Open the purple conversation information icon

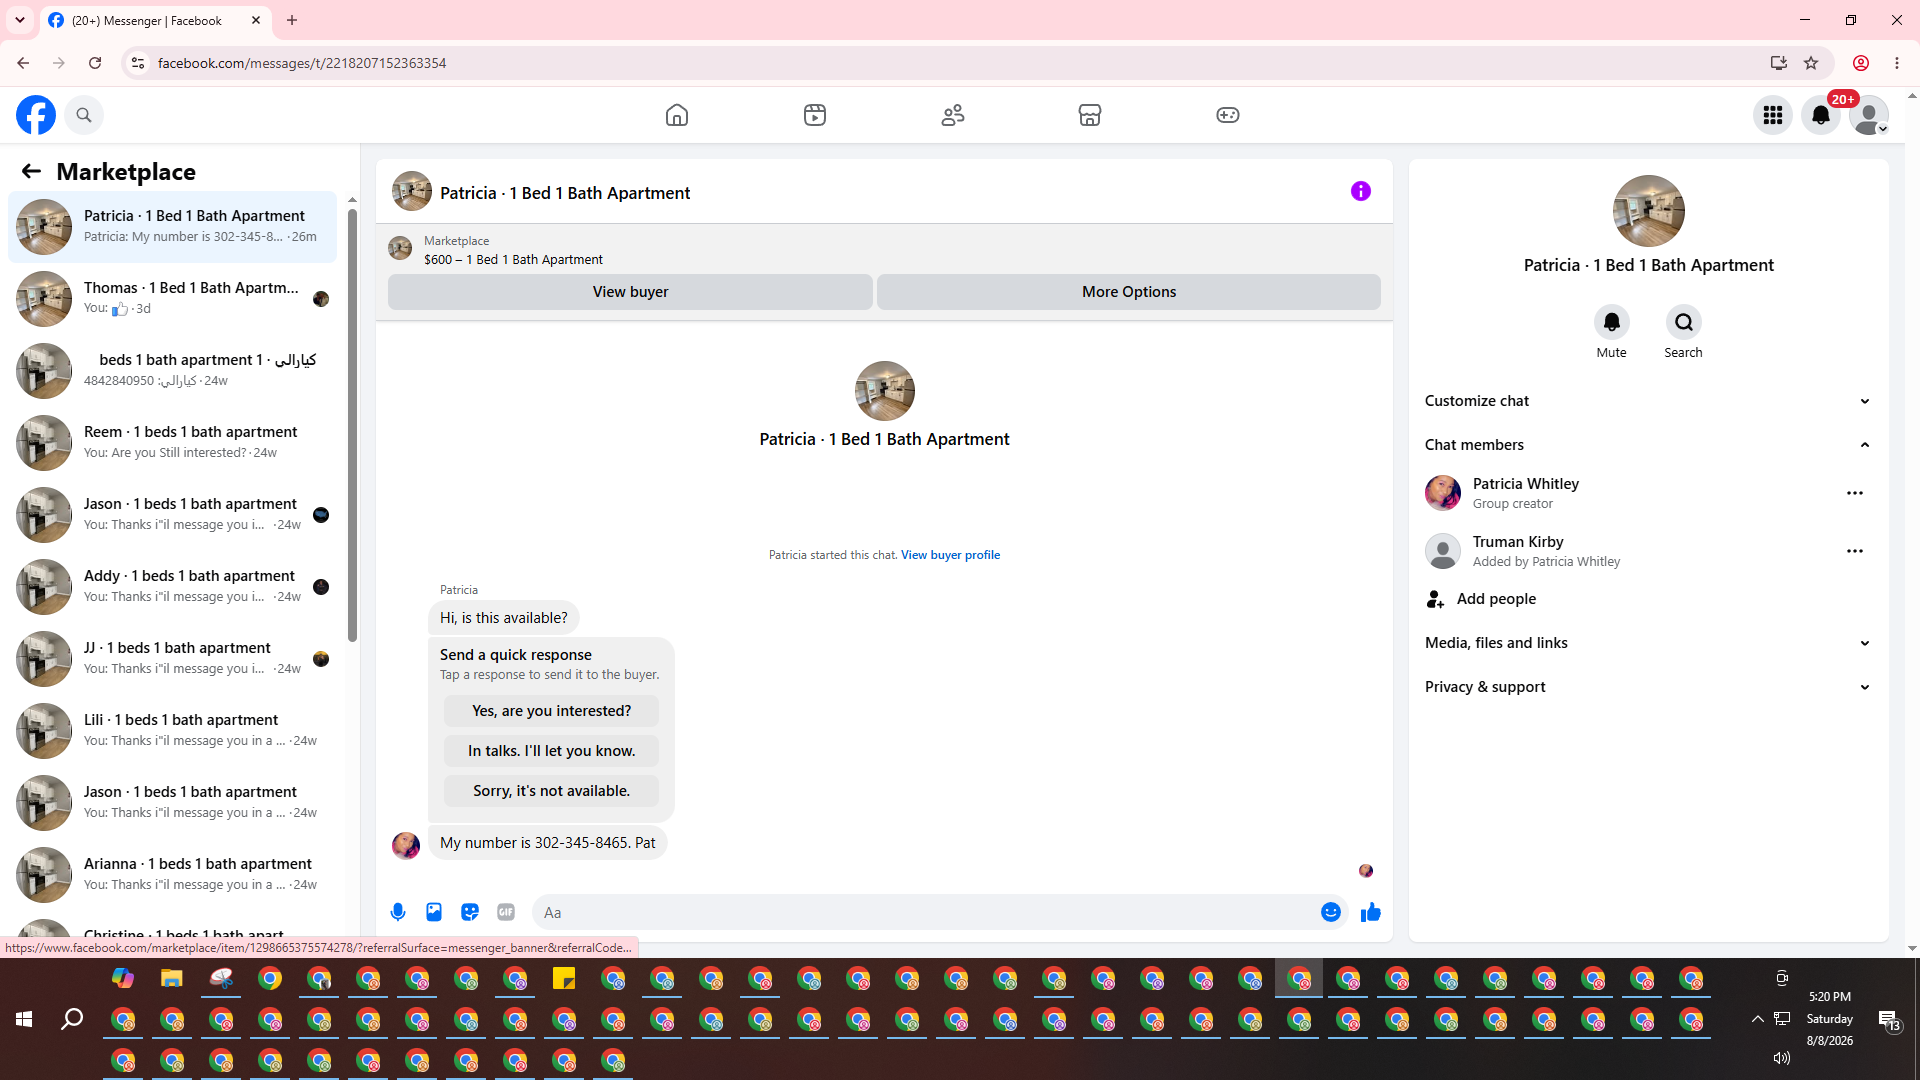[x=1361, y=191]
